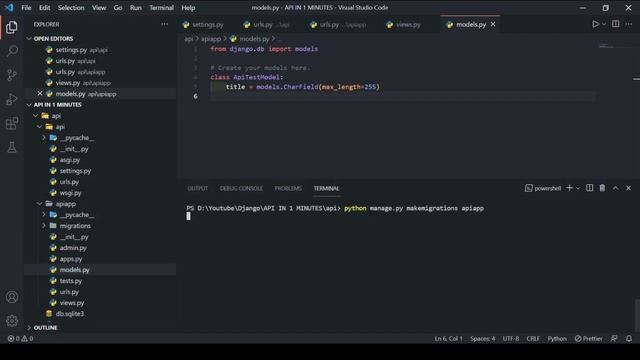
Task: Open the View menu
Action: 99,7
